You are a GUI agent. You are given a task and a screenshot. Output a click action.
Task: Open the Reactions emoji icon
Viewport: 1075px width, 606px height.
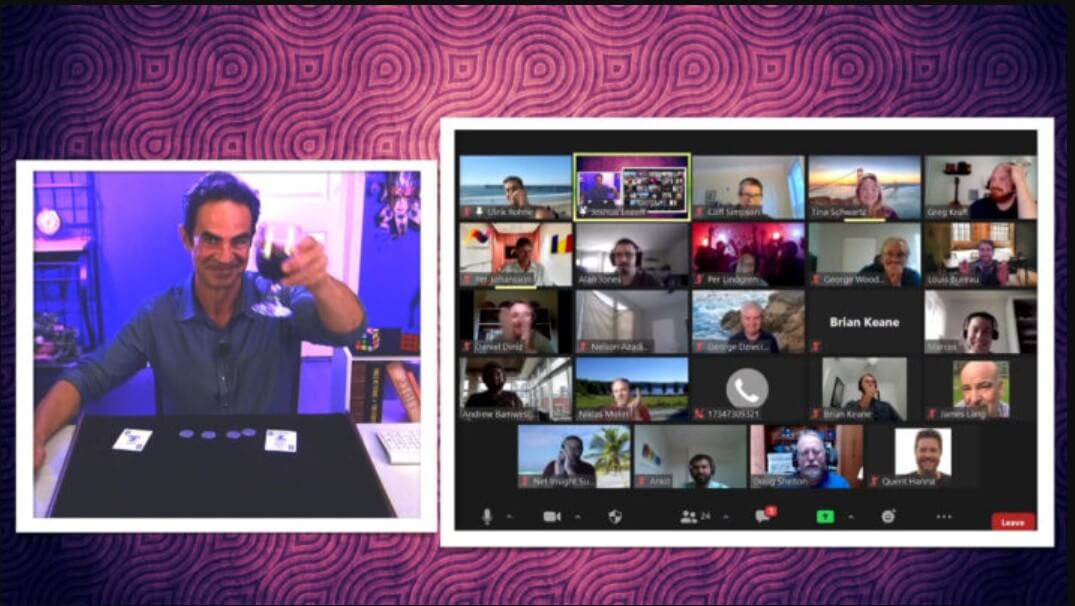click(x=888, y=516)
